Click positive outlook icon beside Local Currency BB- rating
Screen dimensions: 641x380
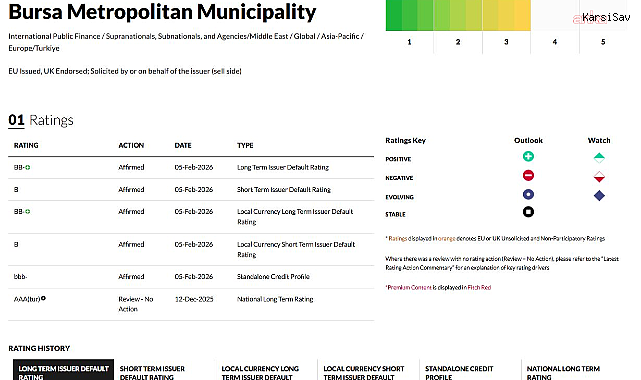coord(27,212)
